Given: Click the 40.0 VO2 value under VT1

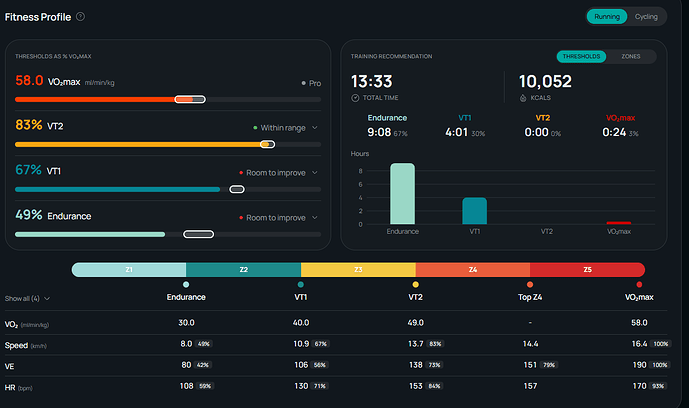Looking at the screenshot, I should pyautogui.click(x=301, y=323).
